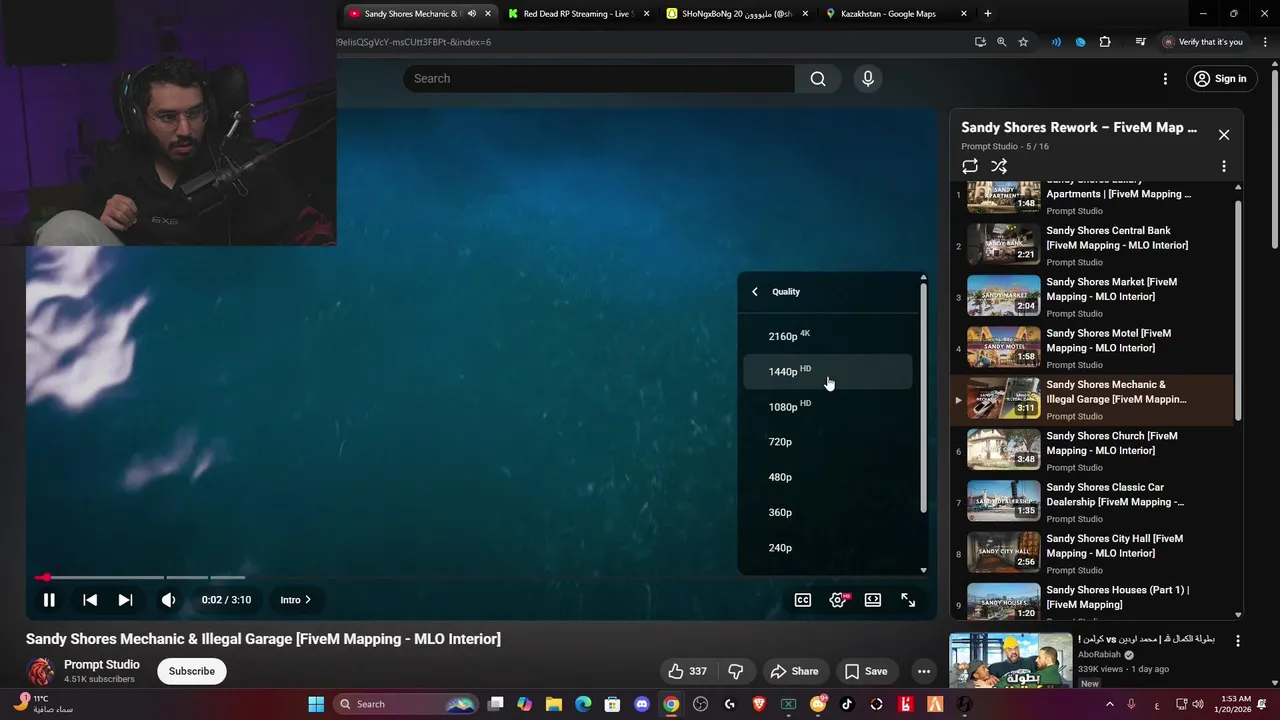Open Sandy Shores Motel video

pyautogui.click(x=1092, y=349)
